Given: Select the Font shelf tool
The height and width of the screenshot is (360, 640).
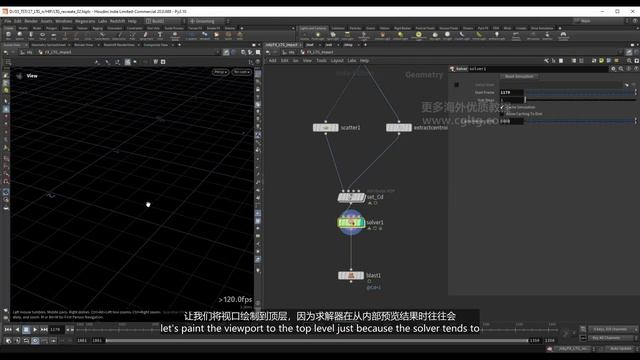Looking at the screenshot, I should (160, 36).
